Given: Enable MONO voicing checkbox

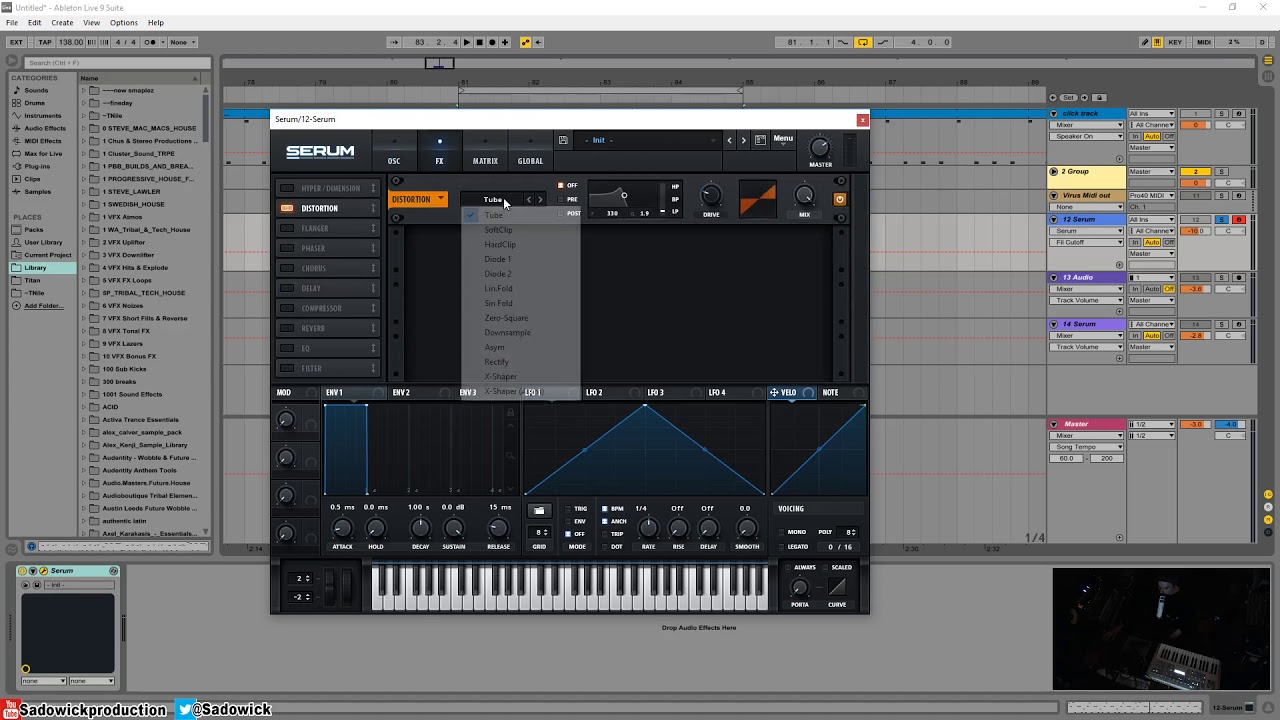Looking at the screenshot, I should click(780, 532).
